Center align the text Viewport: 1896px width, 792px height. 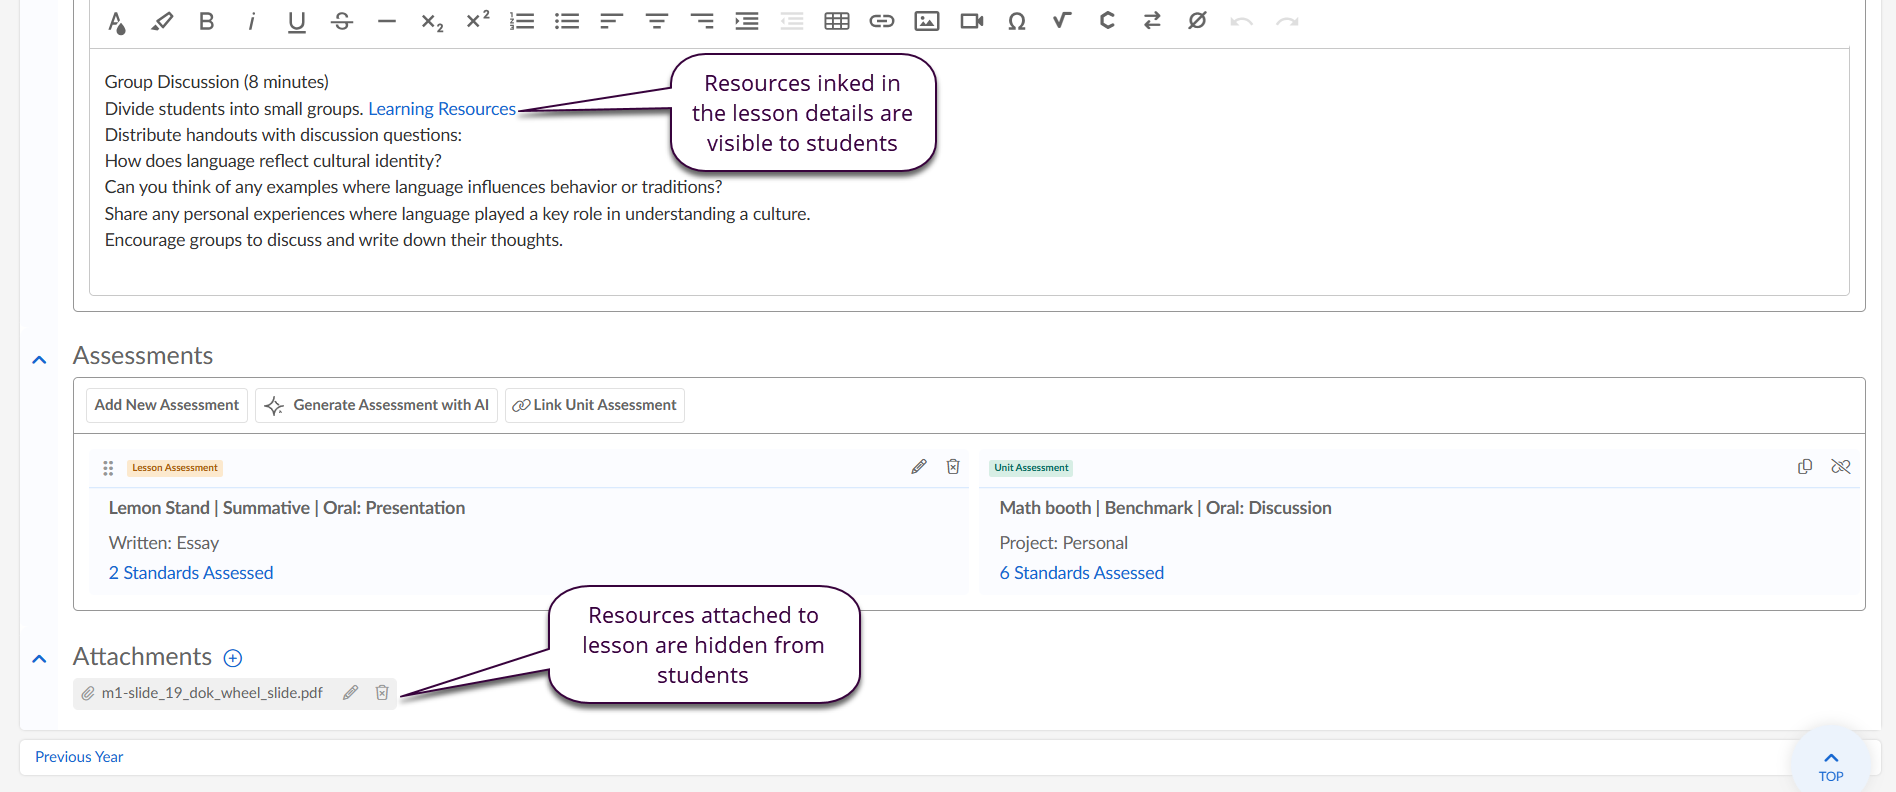[x=657, y=21]
